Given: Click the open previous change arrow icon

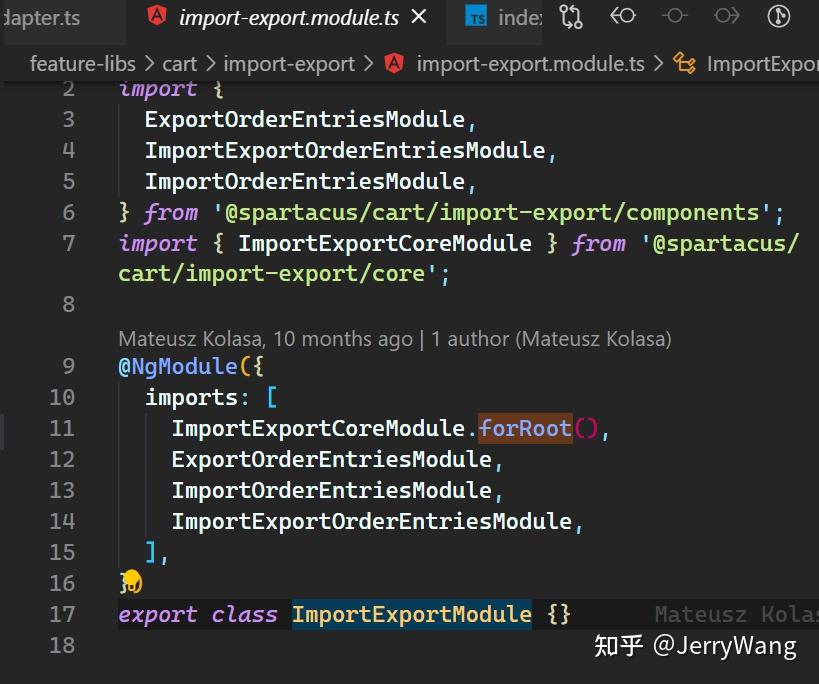Looking at the screenshot, I should pyautogui.click(x=624, y=17).
